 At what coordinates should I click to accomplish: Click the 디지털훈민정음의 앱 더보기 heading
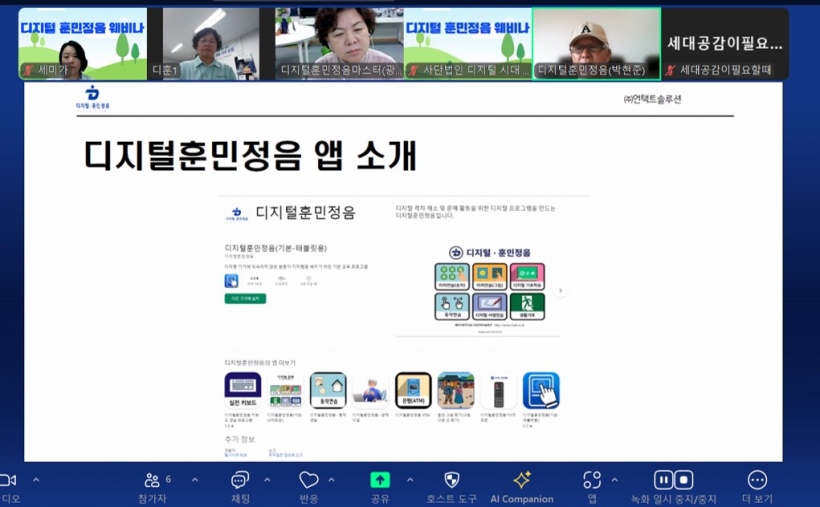[x=260, y=363]
